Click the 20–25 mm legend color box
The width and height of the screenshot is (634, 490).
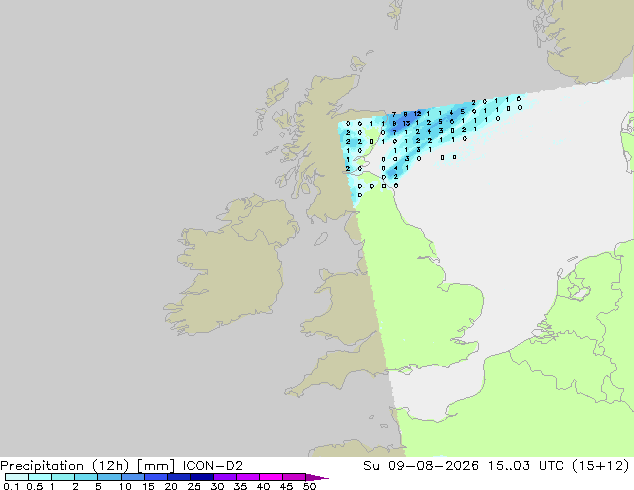[179, 477]
